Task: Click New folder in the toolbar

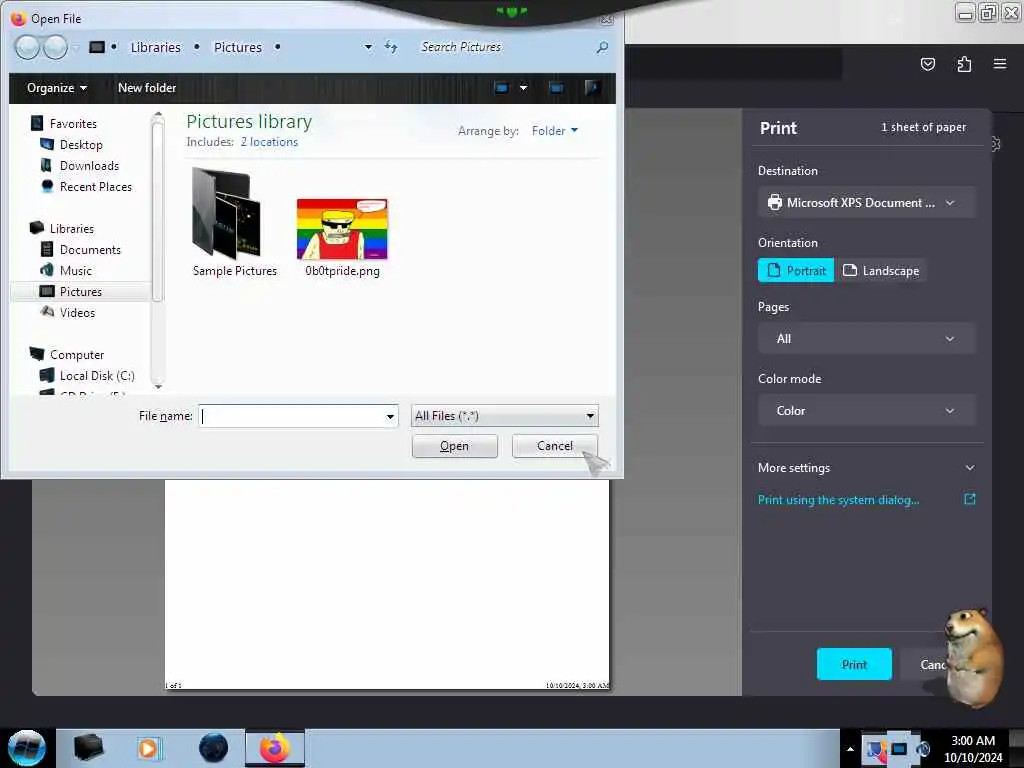Action: tap(147, 88)
